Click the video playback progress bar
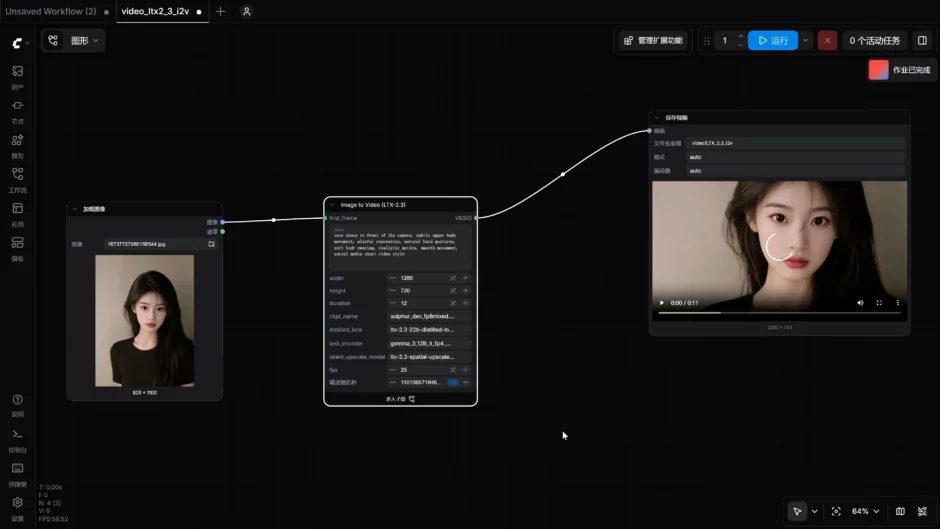940x529 pixels. coord(779,313)
